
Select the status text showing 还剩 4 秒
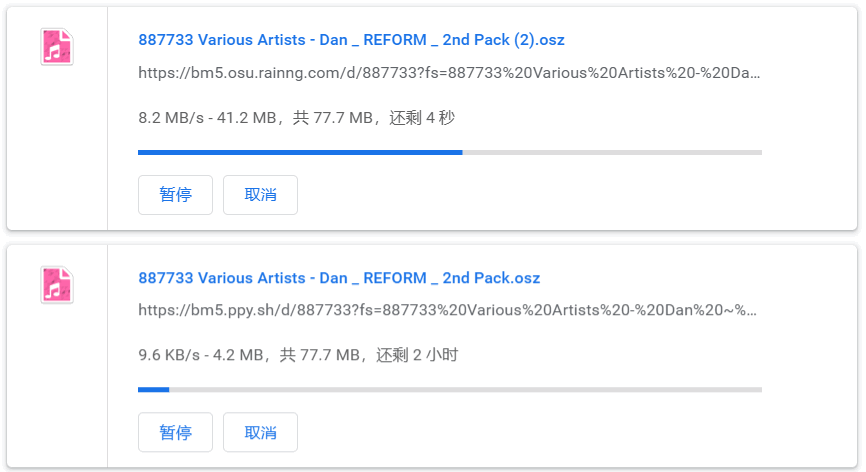422,118
